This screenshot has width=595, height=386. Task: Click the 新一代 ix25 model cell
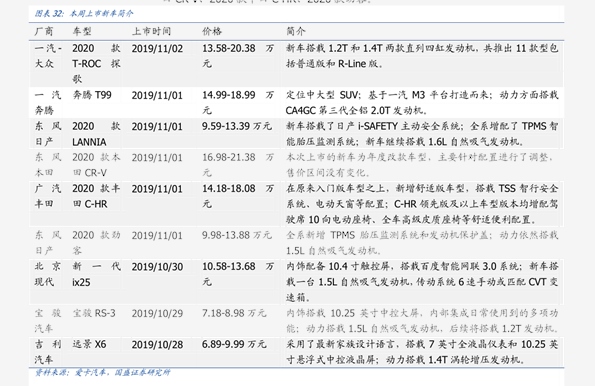point(96,274)
